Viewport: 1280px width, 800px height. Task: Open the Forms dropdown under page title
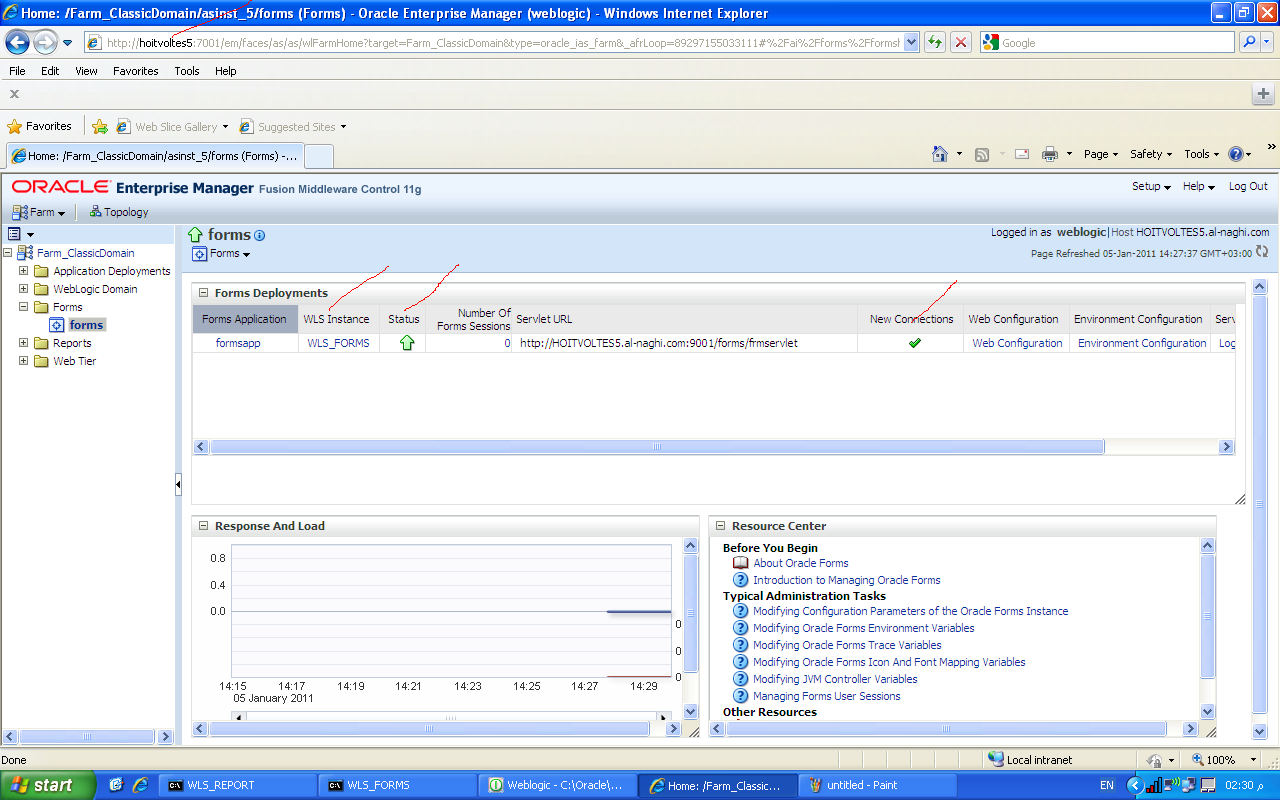(222, 254)
